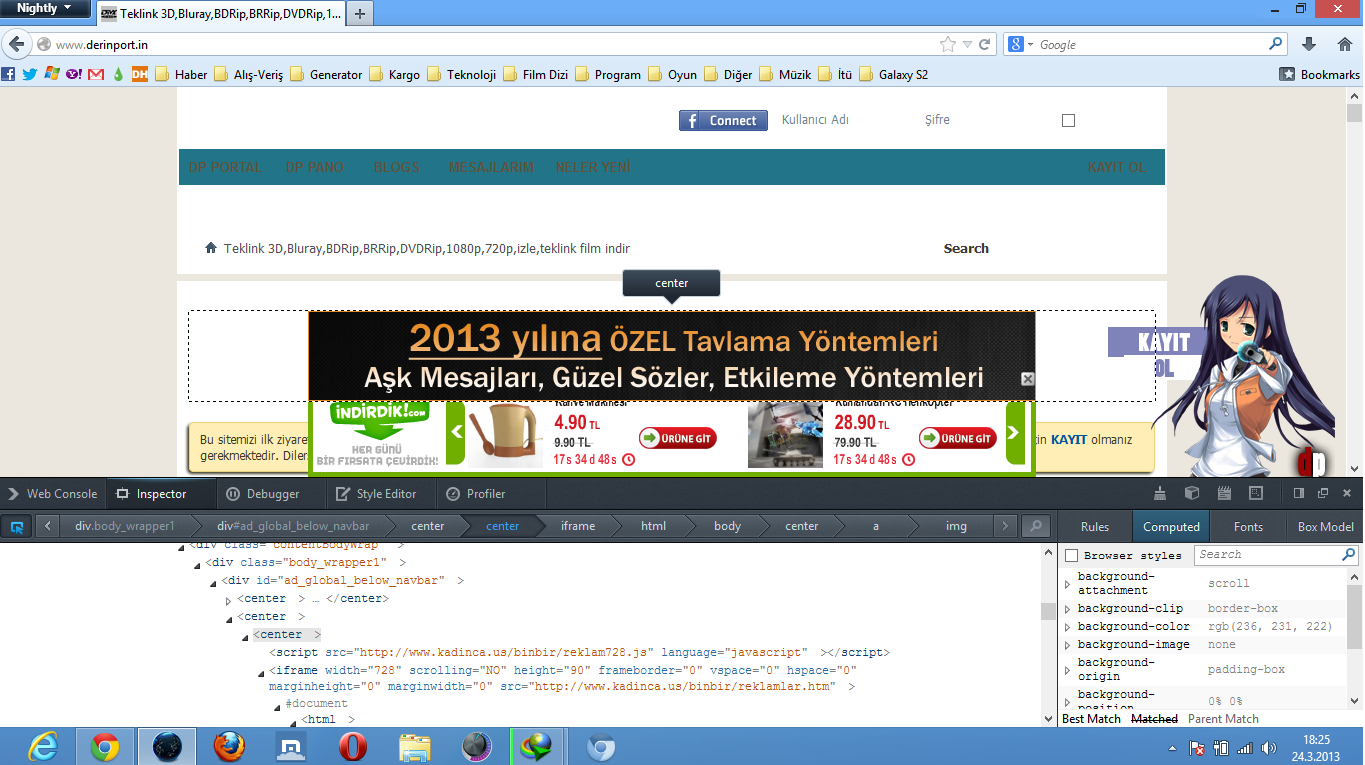Close the developer tools panel
Image resolution: width=1365 pixels, height=765 pixels.
pos(1346,493)
